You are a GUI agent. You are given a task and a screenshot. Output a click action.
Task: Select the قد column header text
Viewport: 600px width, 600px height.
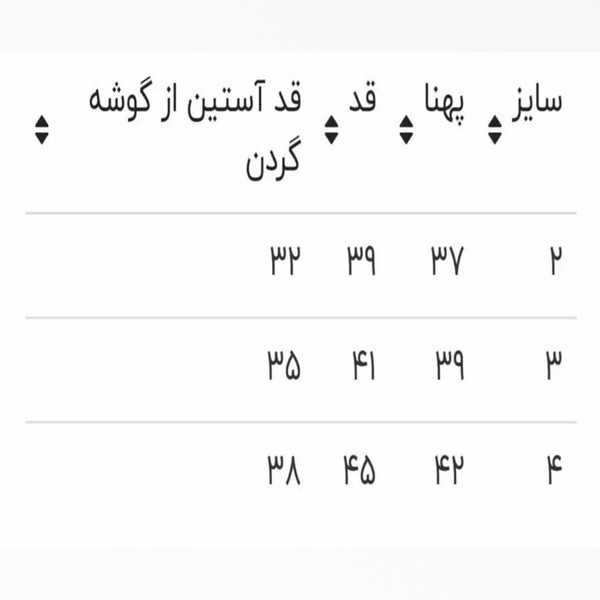[363, 98]
